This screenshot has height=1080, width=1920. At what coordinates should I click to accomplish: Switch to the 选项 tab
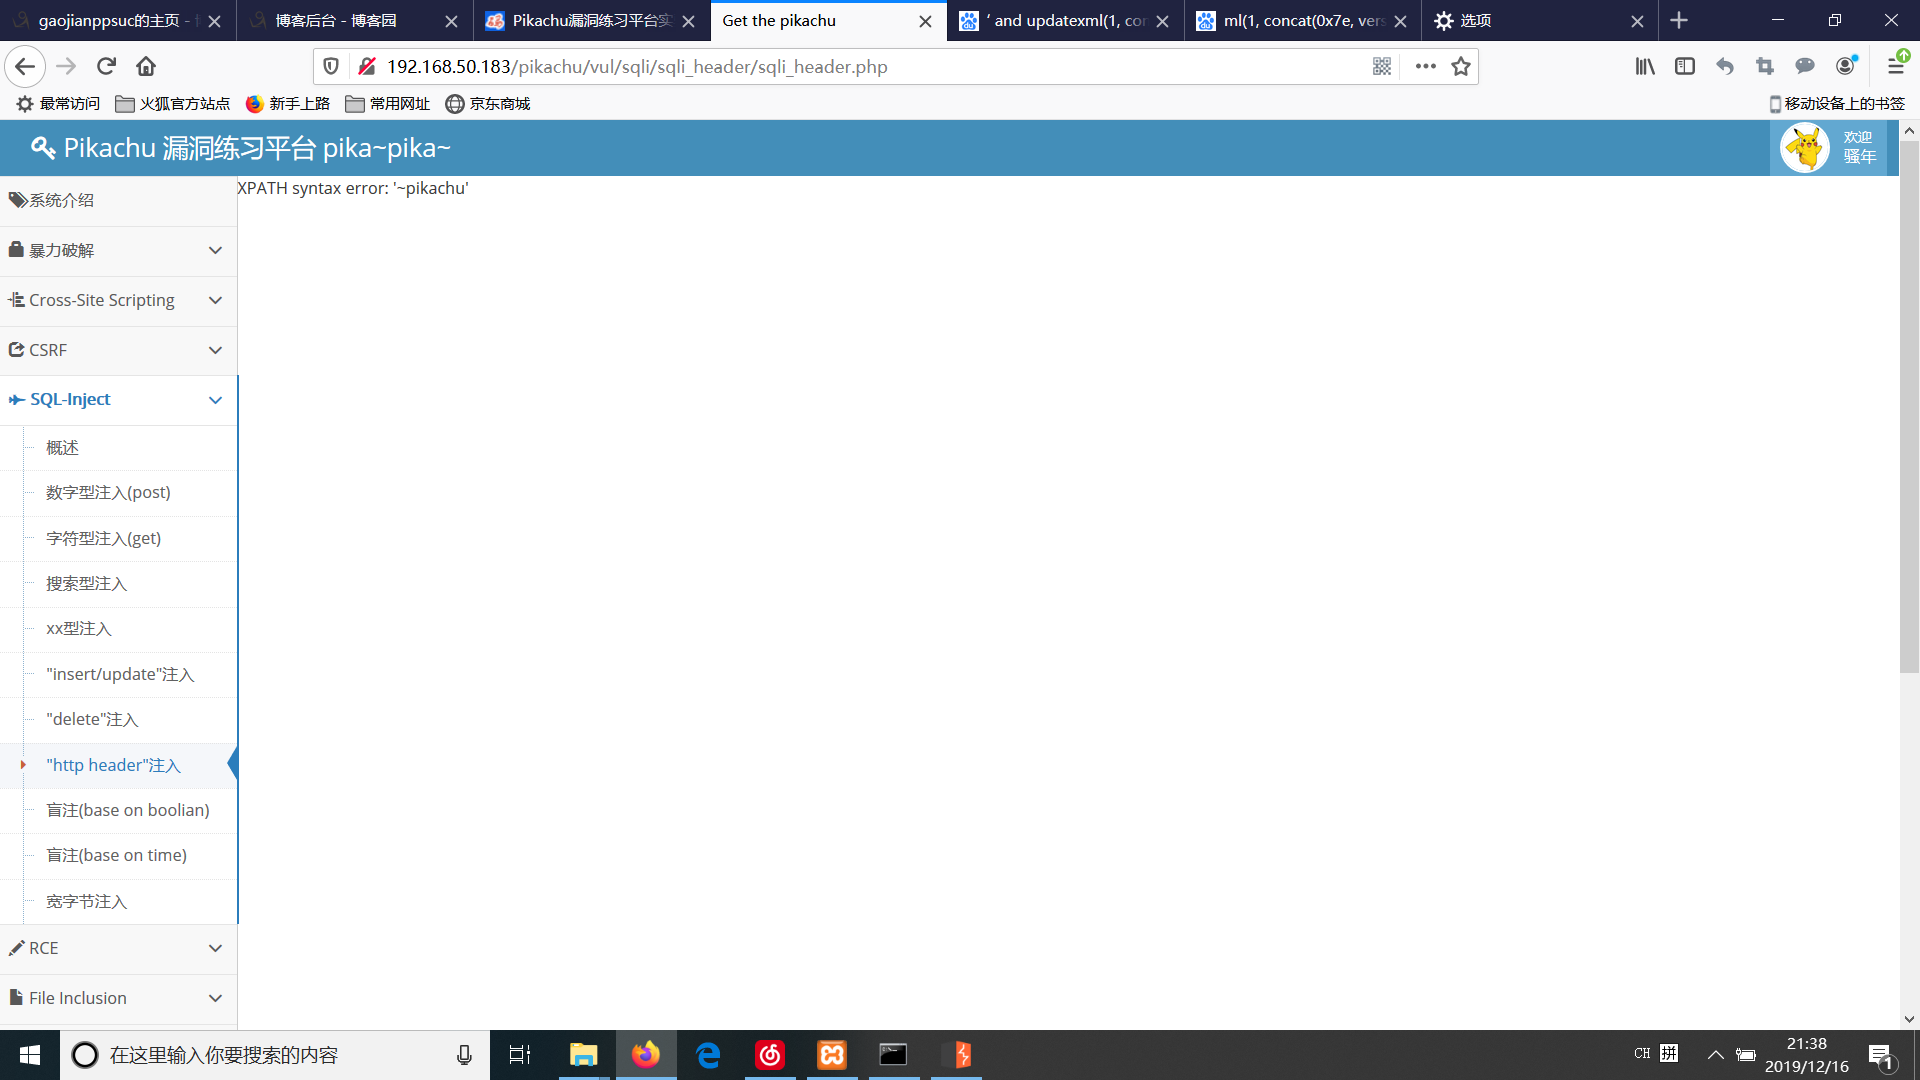click(1475, 20)
